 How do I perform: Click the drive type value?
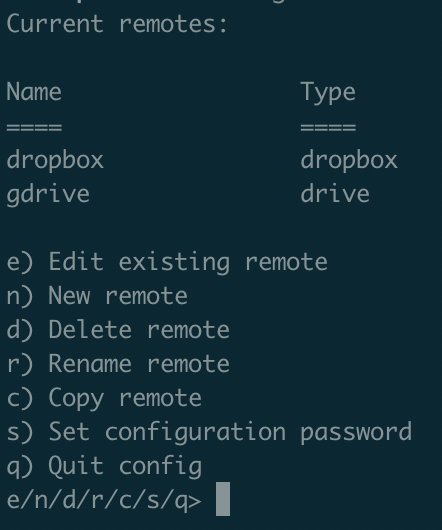(335, 194)
